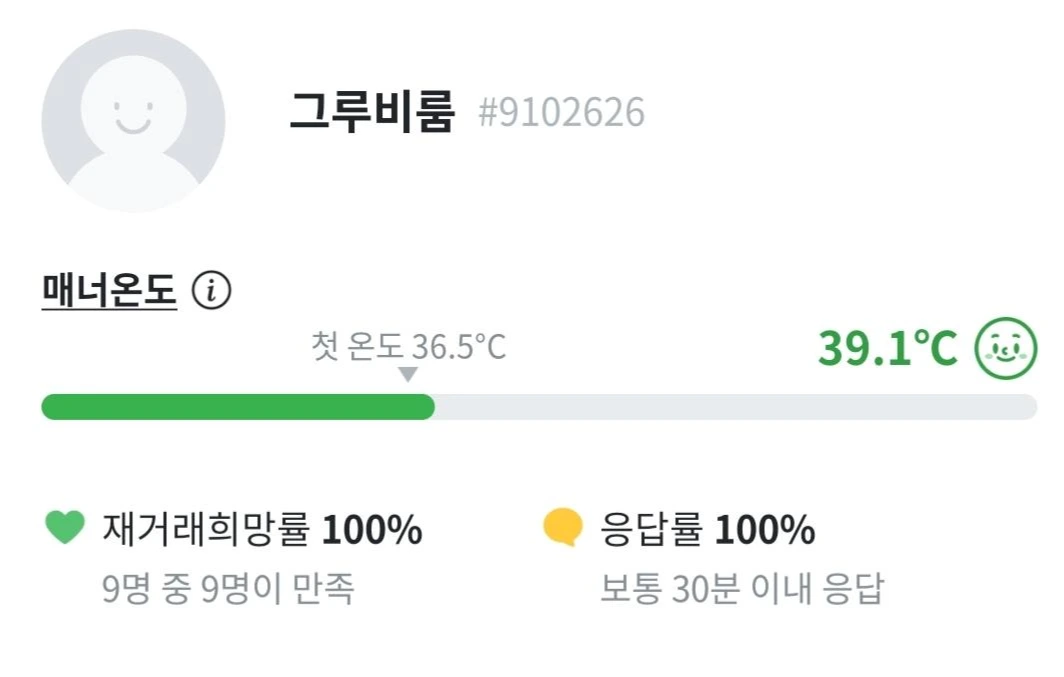This screenshot has width=1064, height=677.
Task: Select the user ID #9102626
Action: click(561, 112)
